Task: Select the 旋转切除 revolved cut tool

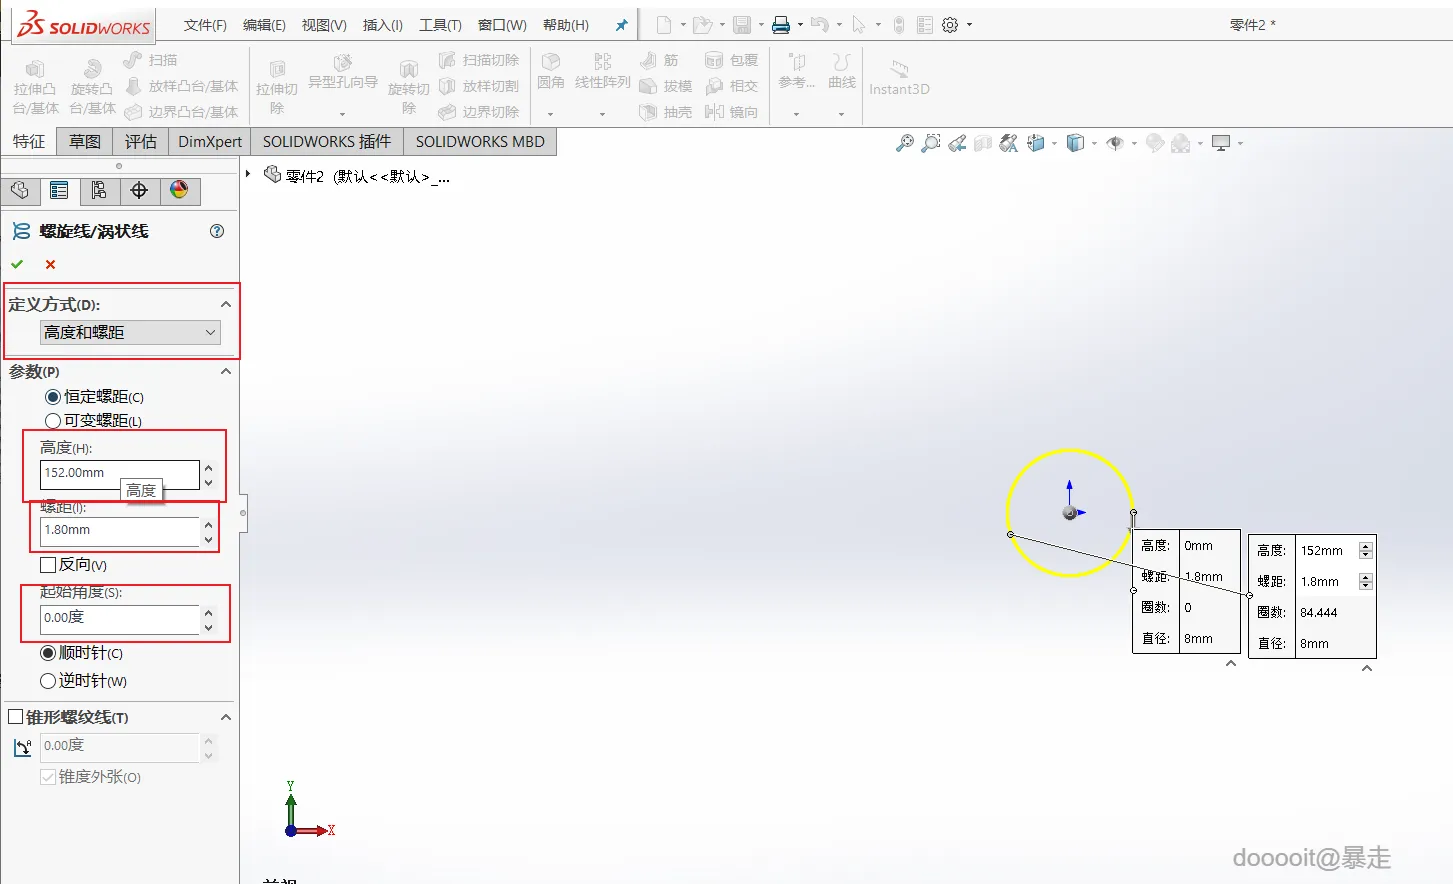Action: pos(409,87)
